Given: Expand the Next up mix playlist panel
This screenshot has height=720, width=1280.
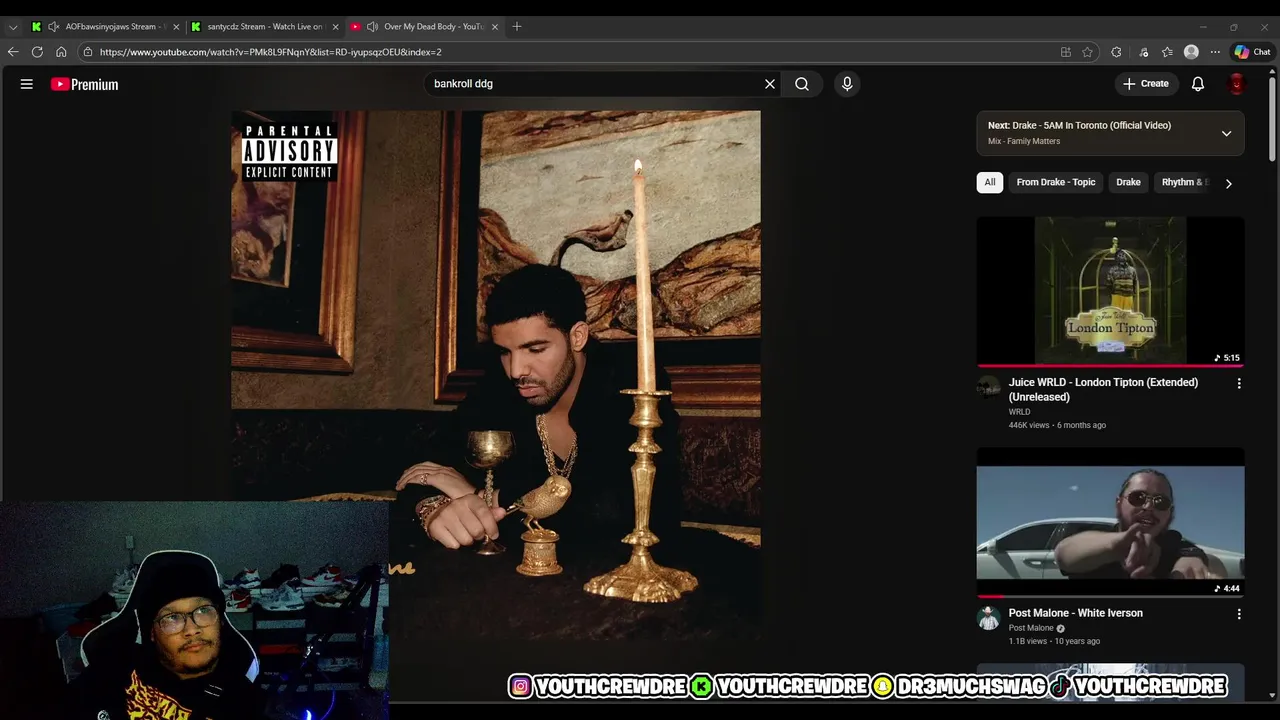Looking at the screenshot, I should pyautogui.click(x=1226, y=133).
